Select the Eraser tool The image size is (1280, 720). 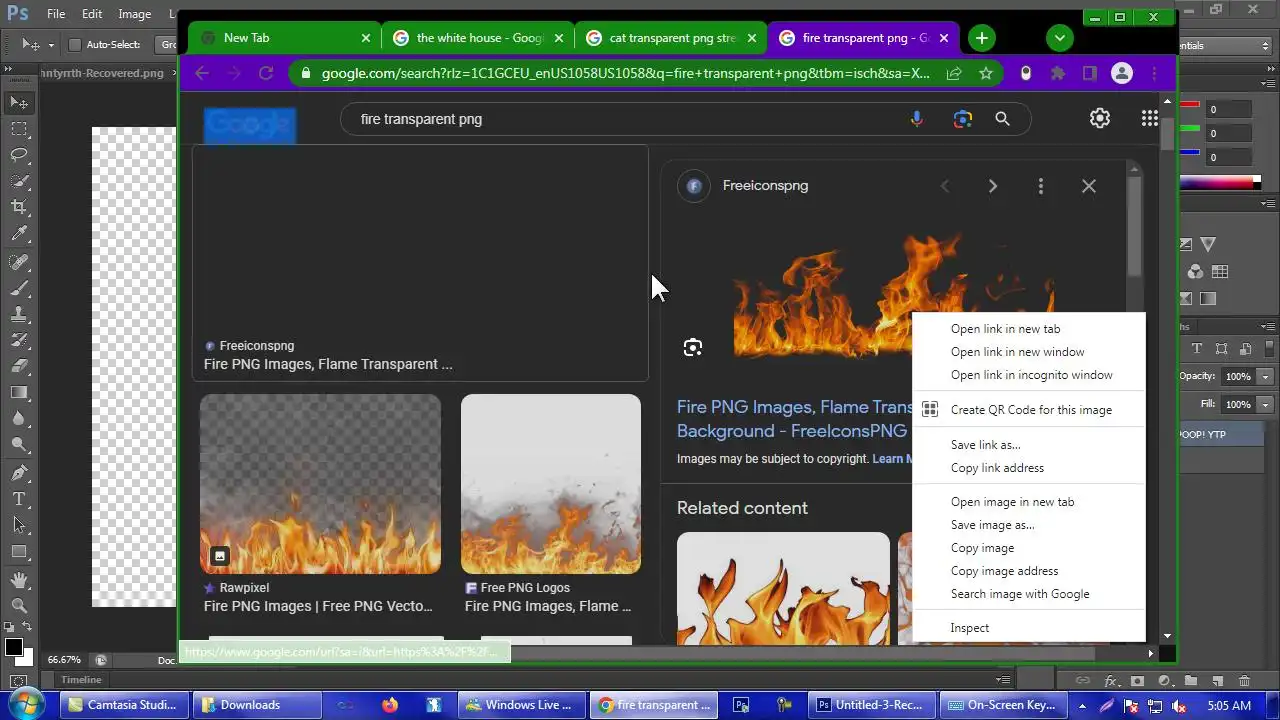point(19,366)
